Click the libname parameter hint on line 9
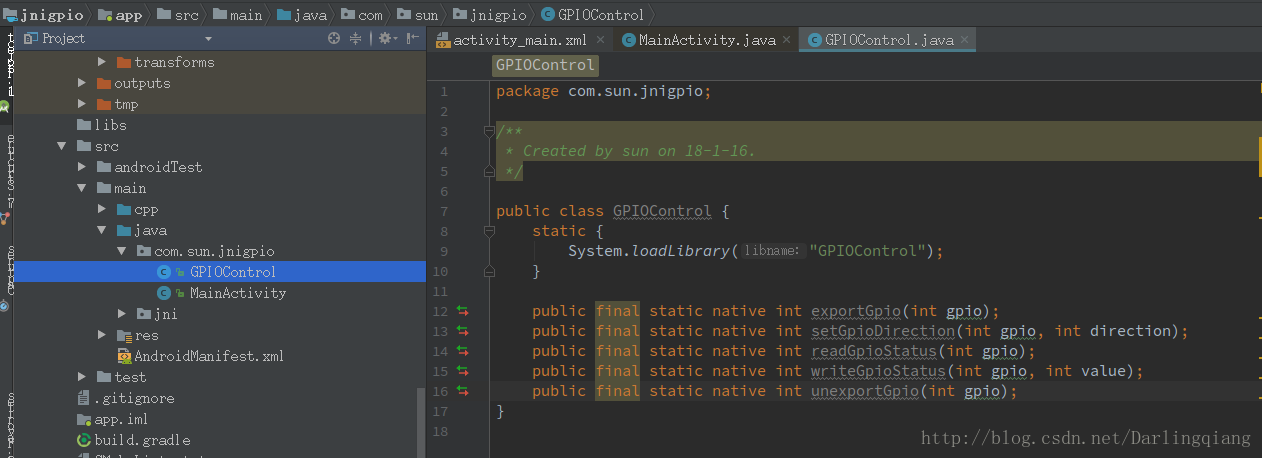 tap(773, 251)
